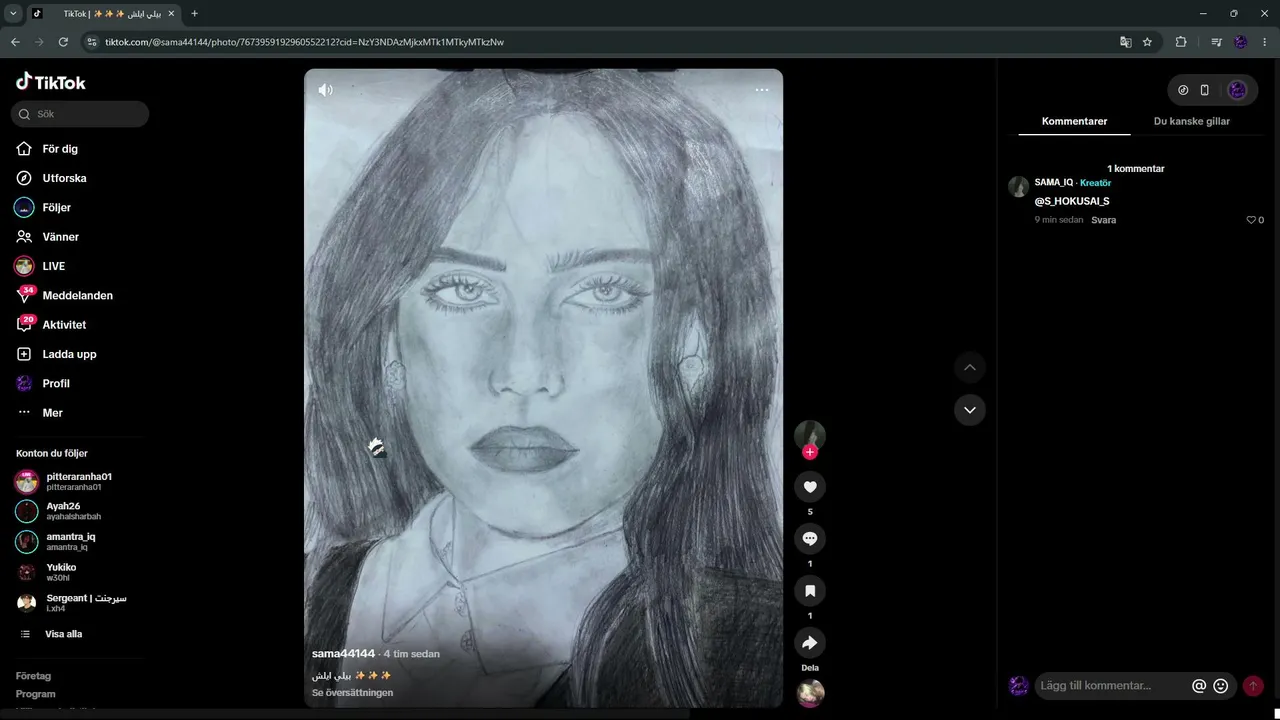Click the phone app icon at top
The height and width of the screenshot is (720, 1280).
pyautogui.click(x=1205, y=90)
